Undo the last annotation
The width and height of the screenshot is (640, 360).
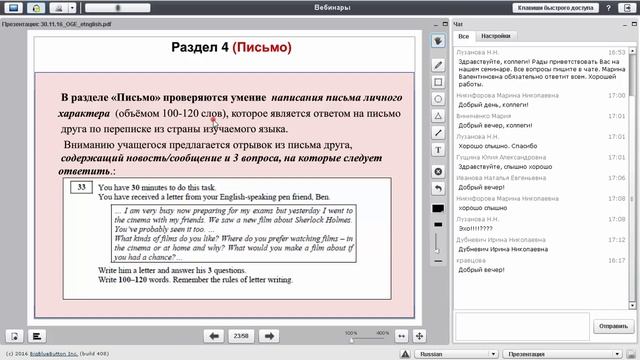[438, 189]
